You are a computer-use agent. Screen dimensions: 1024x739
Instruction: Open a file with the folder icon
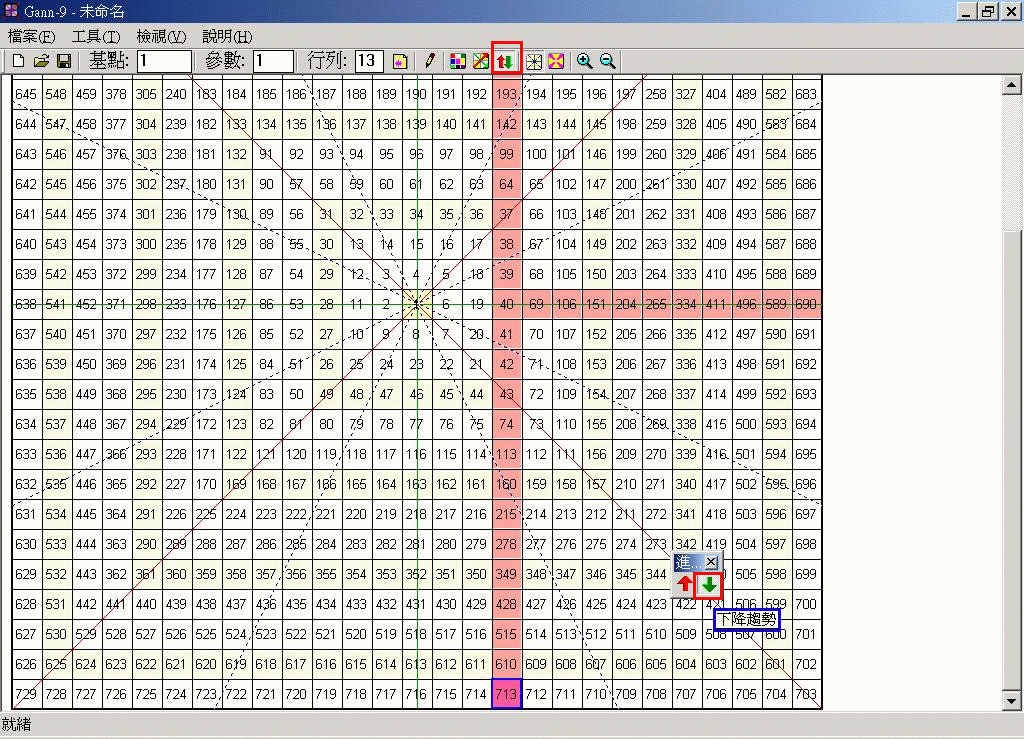tap(41, 61)
